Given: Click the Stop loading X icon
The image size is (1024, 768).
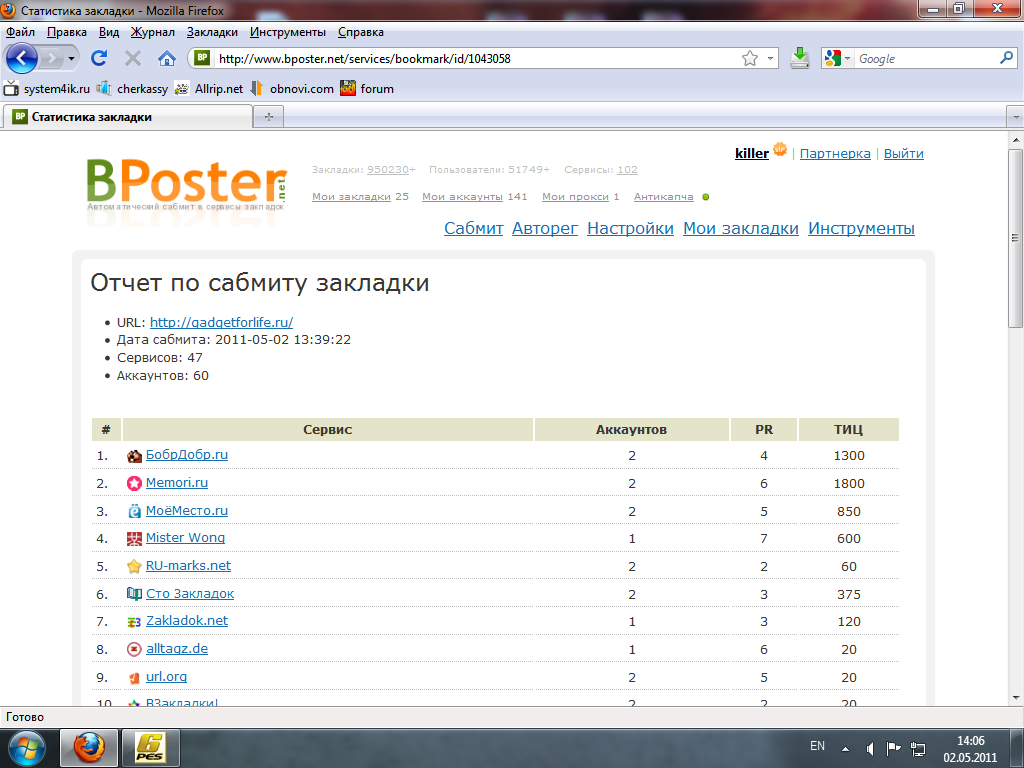Looking at the screenshot, I should click(x=133, y=59).
